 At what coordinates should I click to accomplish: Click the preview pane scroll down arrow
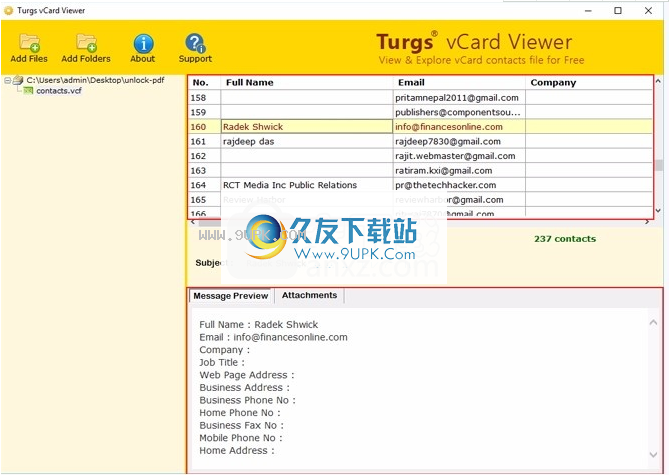(x=653, y=455)
